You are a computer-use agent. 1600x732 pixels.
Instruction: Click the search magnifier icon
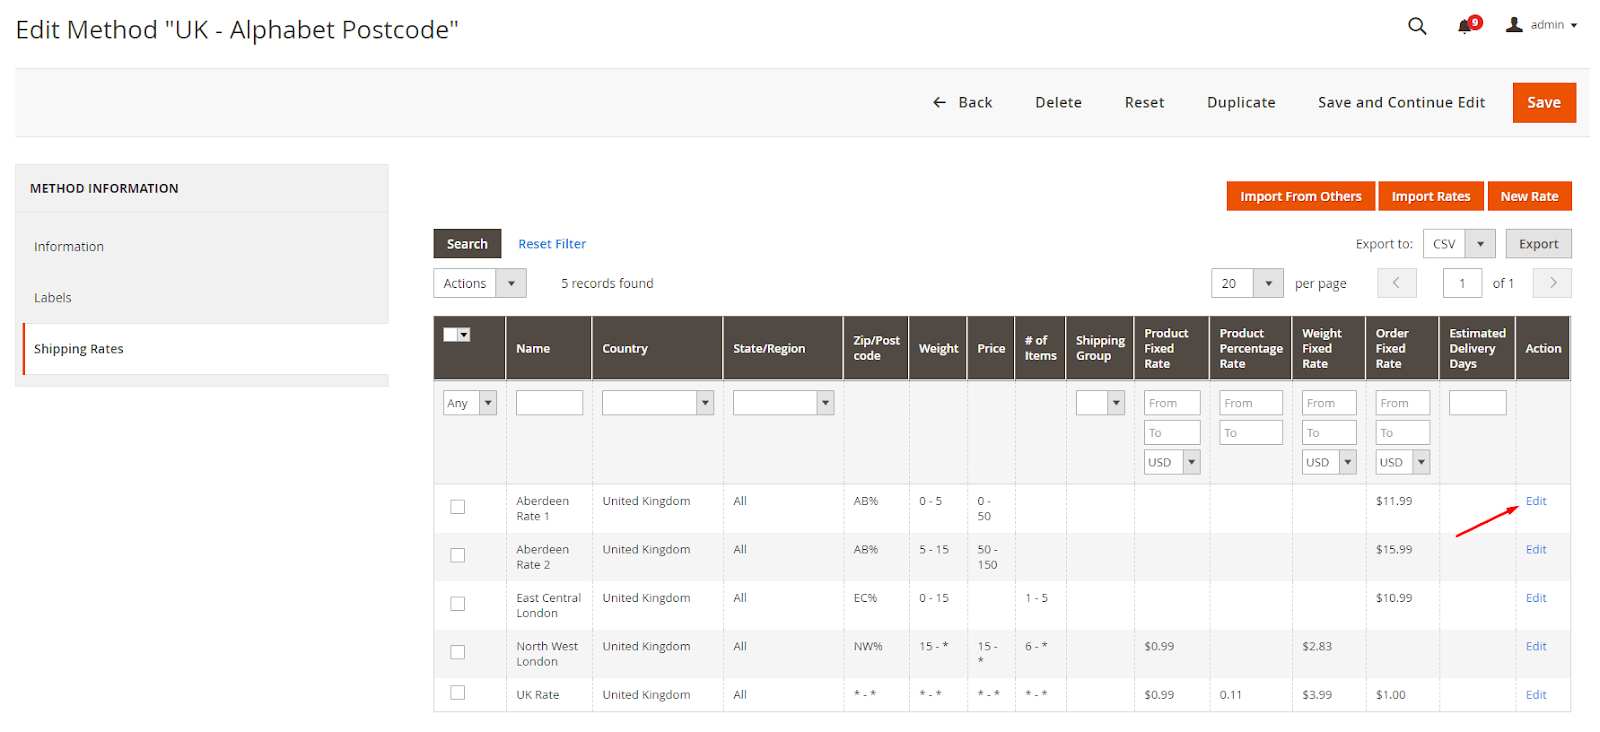1417,26
